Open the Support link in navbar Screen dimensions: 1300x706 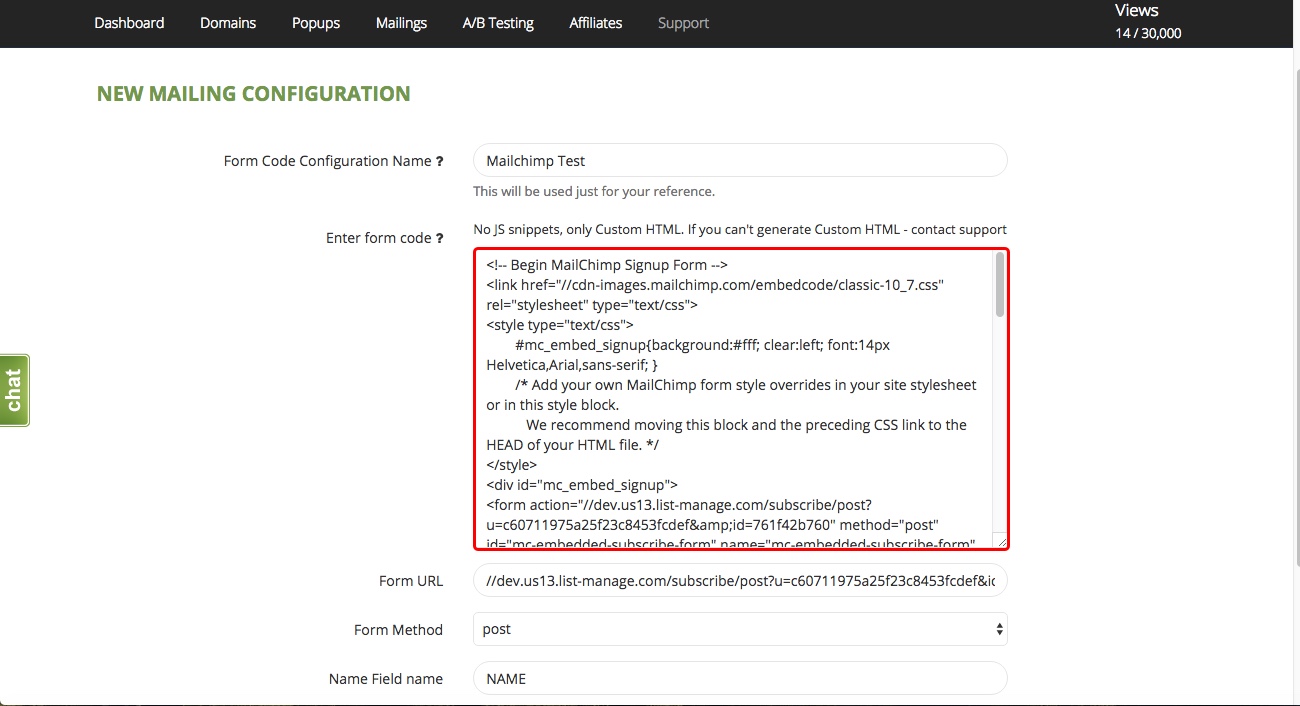click(x=683, y=23)
